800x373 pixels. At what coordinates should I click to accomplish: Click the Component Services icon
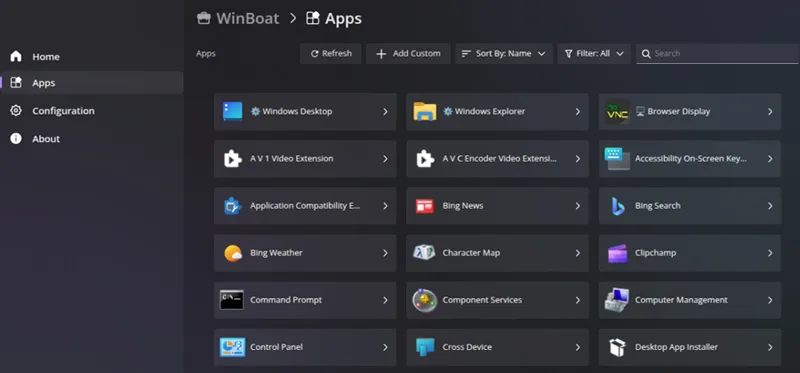[x=424, y=300]
